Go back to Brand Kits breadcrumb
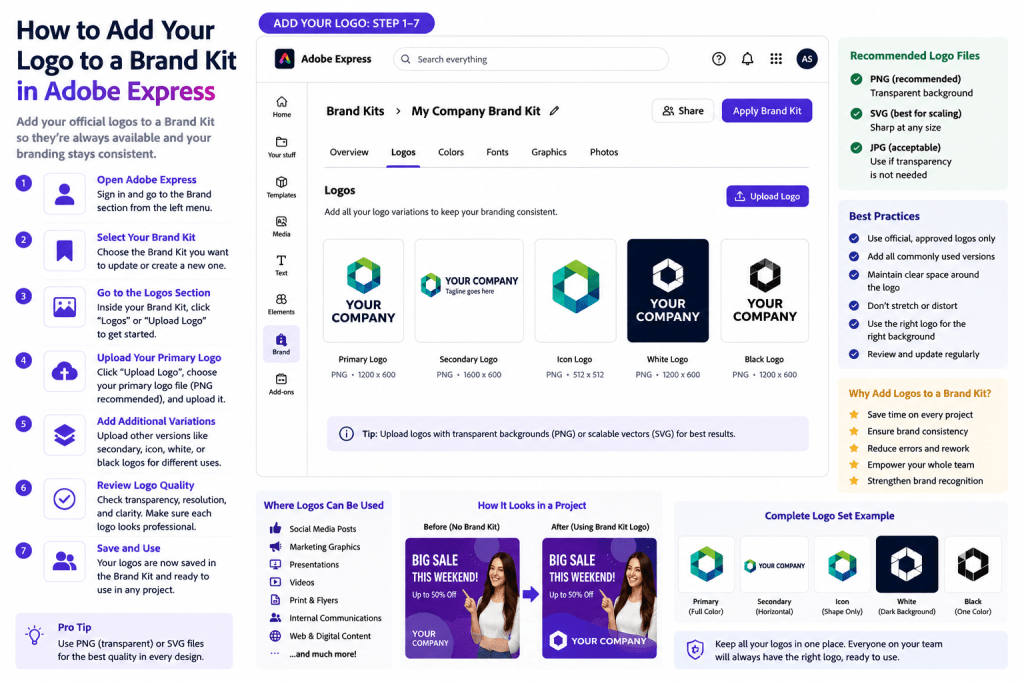This screenshot has height=682, width=1024. pyautogui.click(x=355, y=111)
